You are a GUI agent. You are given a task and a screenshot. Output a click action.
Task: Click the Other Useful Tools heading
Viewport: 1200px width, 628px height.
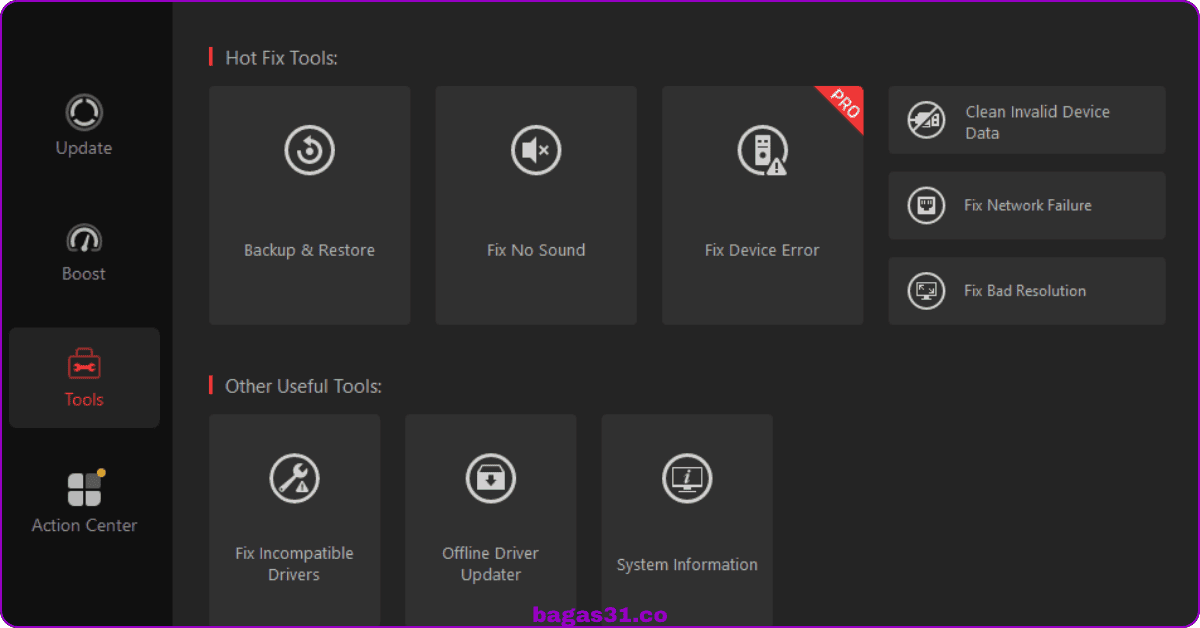tap(303, 386)
